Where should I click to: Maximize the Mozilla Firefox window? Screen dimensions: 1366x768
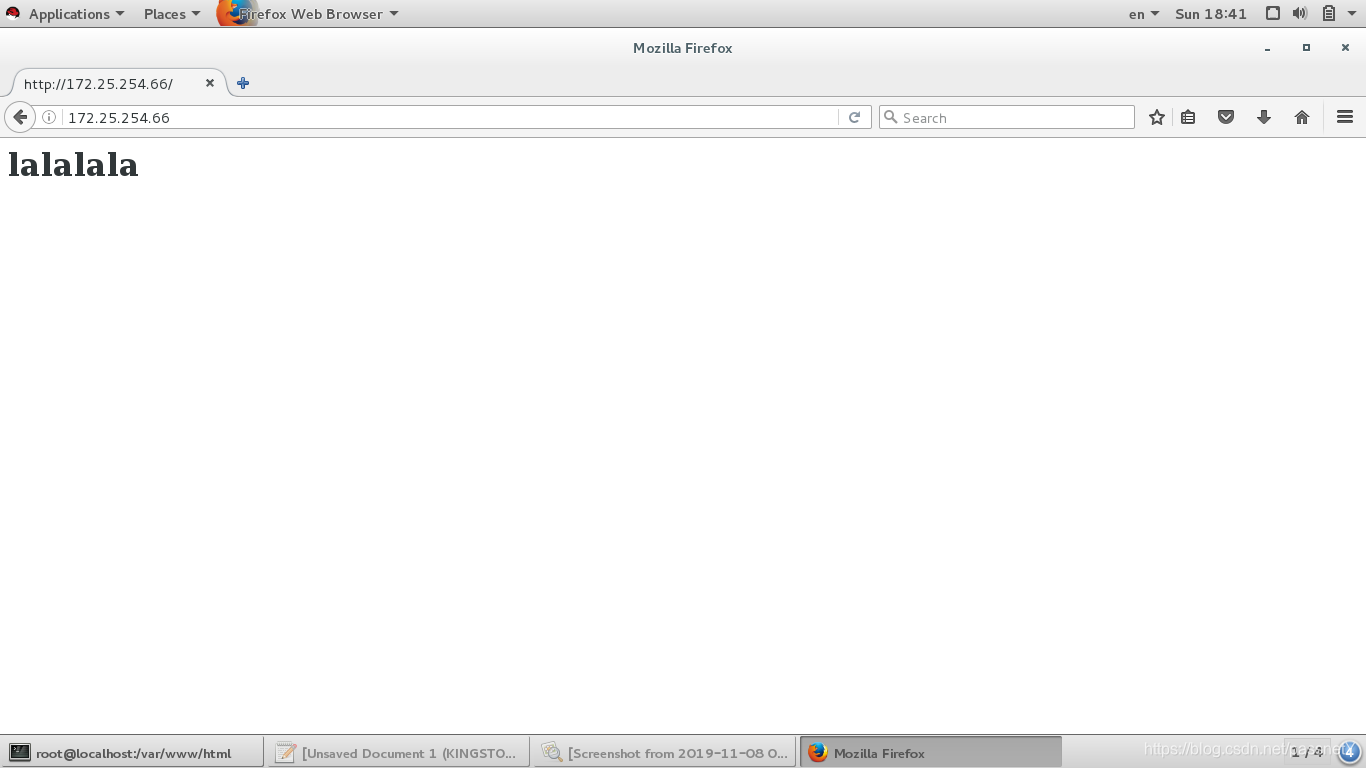pos(1306,48)
